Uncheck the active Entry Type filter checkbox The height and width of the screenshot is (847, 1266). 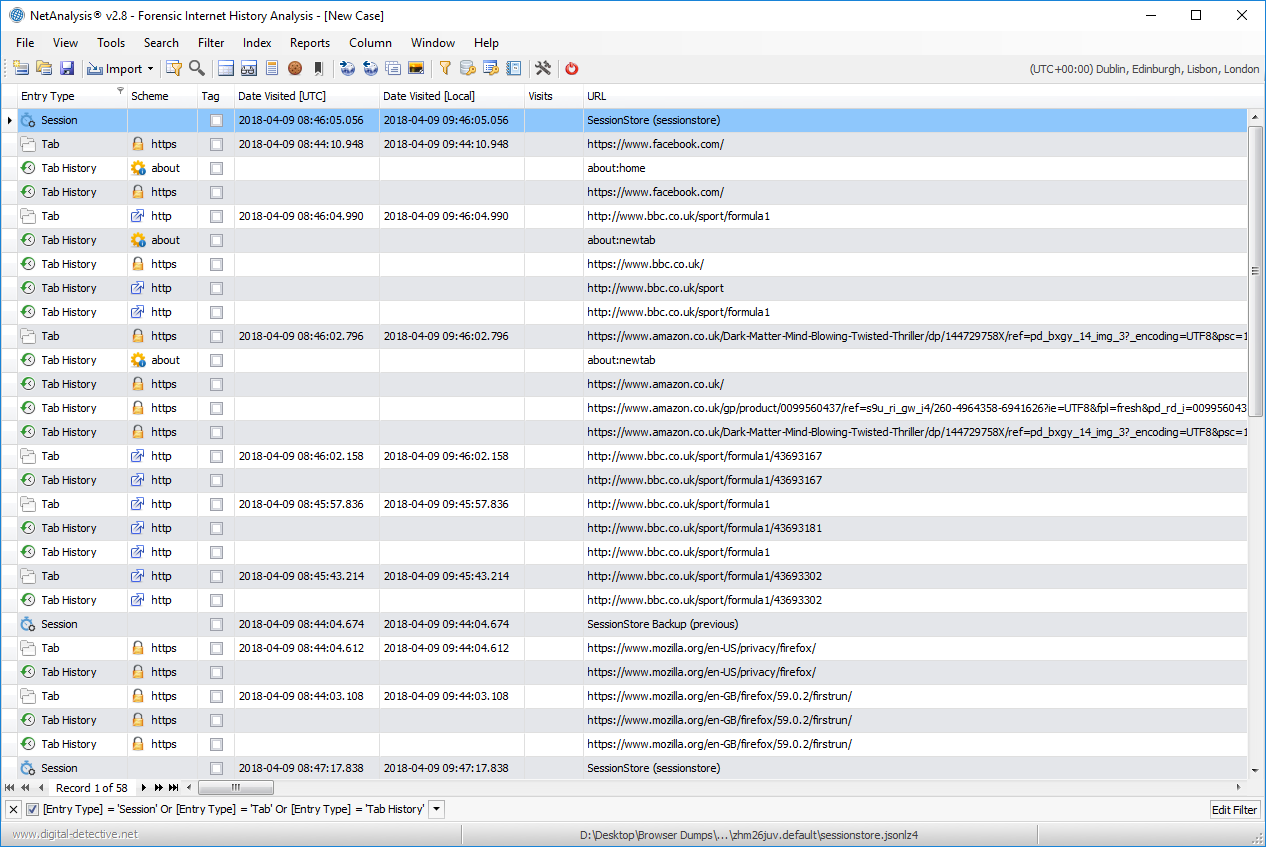point(32,809)
